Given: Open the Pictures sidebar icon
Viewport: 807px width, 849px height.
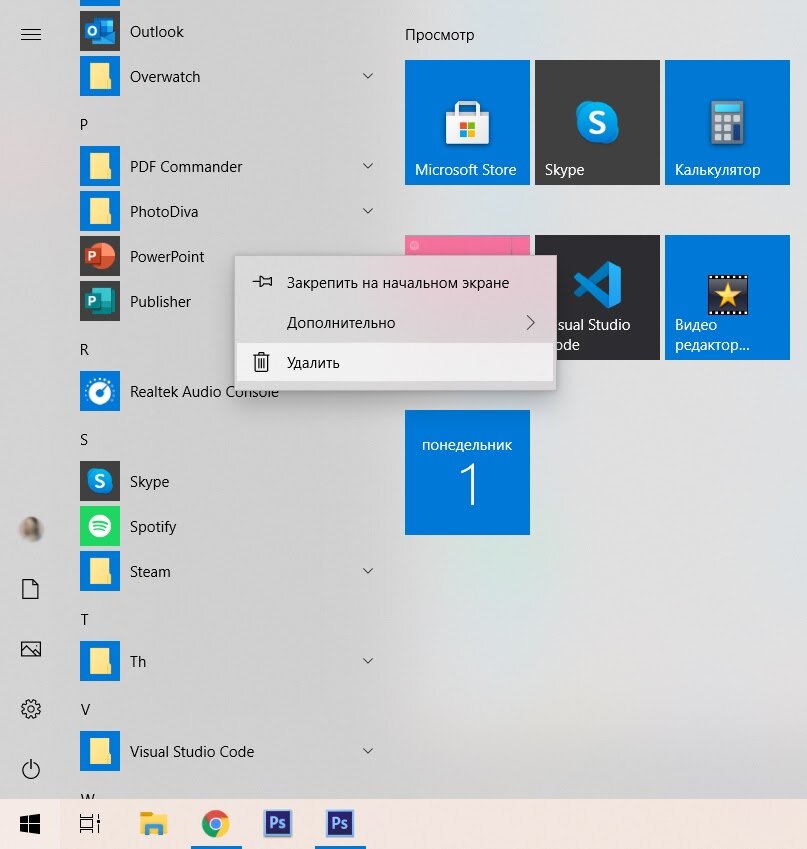Looking at the screenshot, I should [31, 649].
